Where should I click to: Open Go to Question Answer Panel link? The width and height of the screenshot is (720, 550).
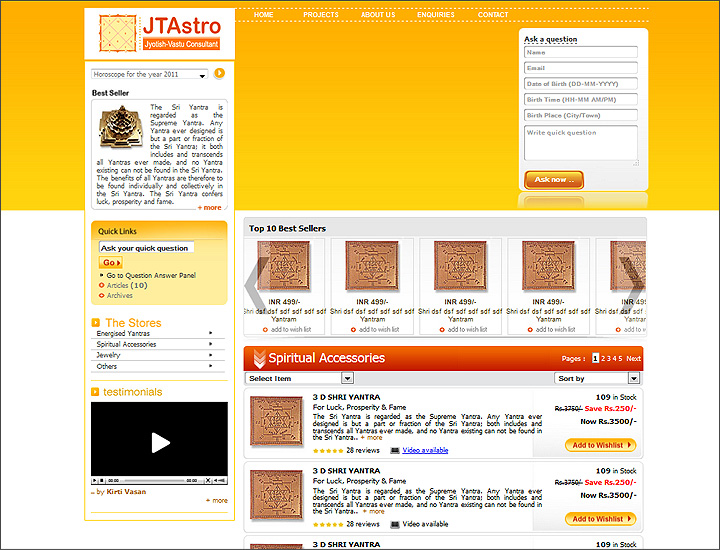[x=151, y=275]
